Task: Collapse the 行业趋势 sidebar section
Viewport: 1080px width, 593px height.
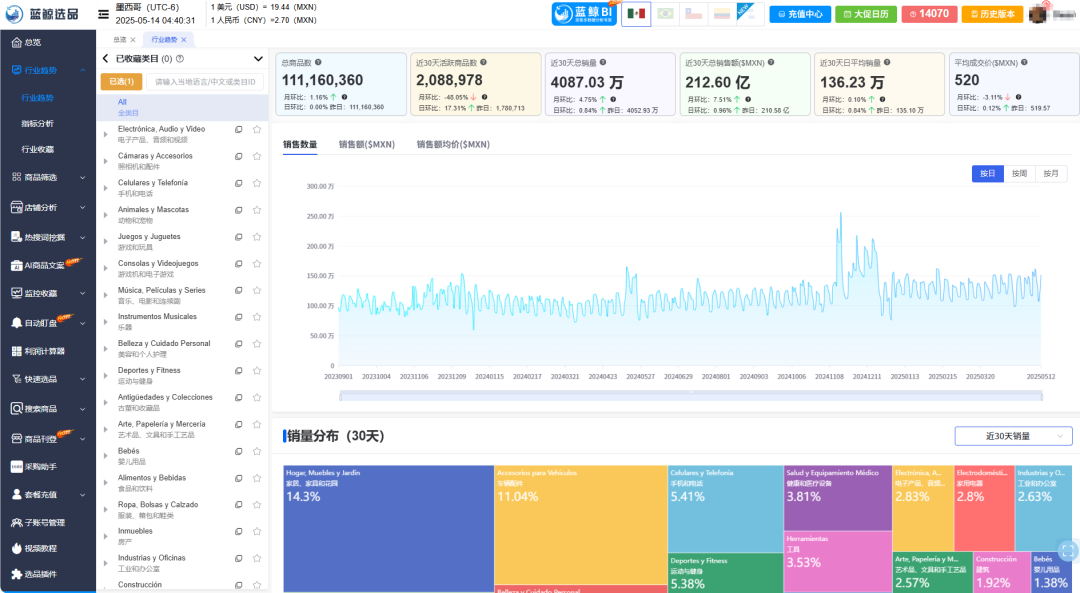Action: (83, 70)
